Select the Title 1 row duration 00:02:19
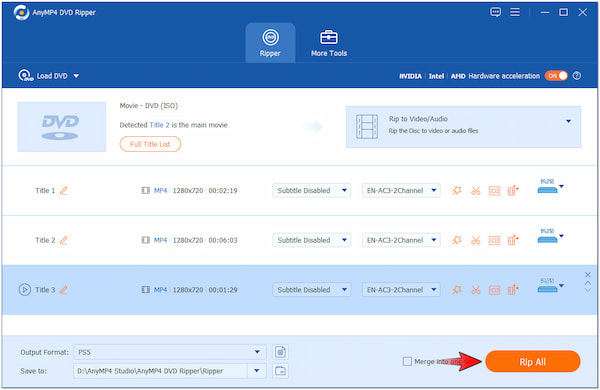The height and width of the screenshot is (390, 600). [x=223, y=191]
